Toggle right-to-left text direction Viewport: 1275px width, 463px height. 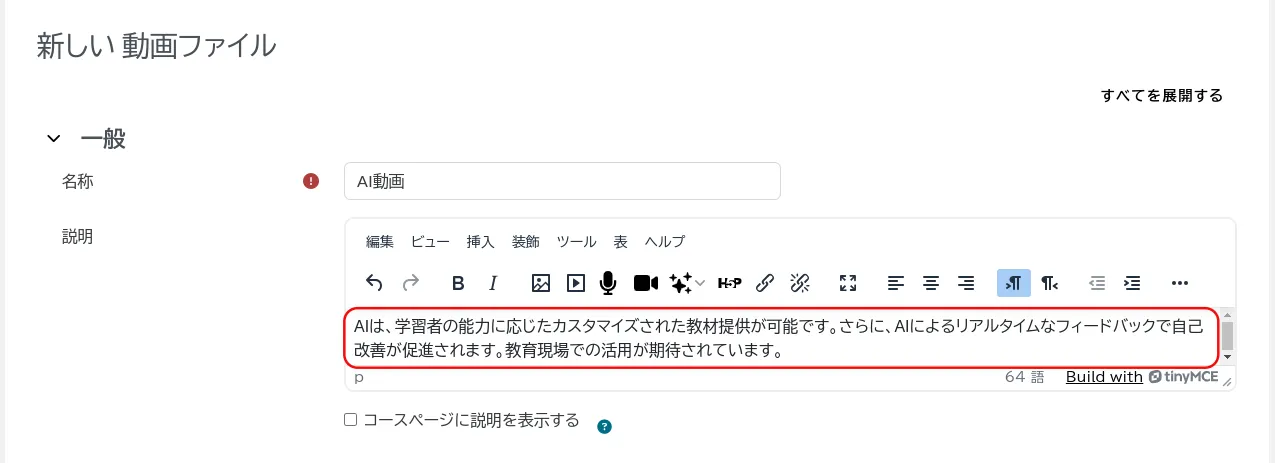pos(1049,283)
